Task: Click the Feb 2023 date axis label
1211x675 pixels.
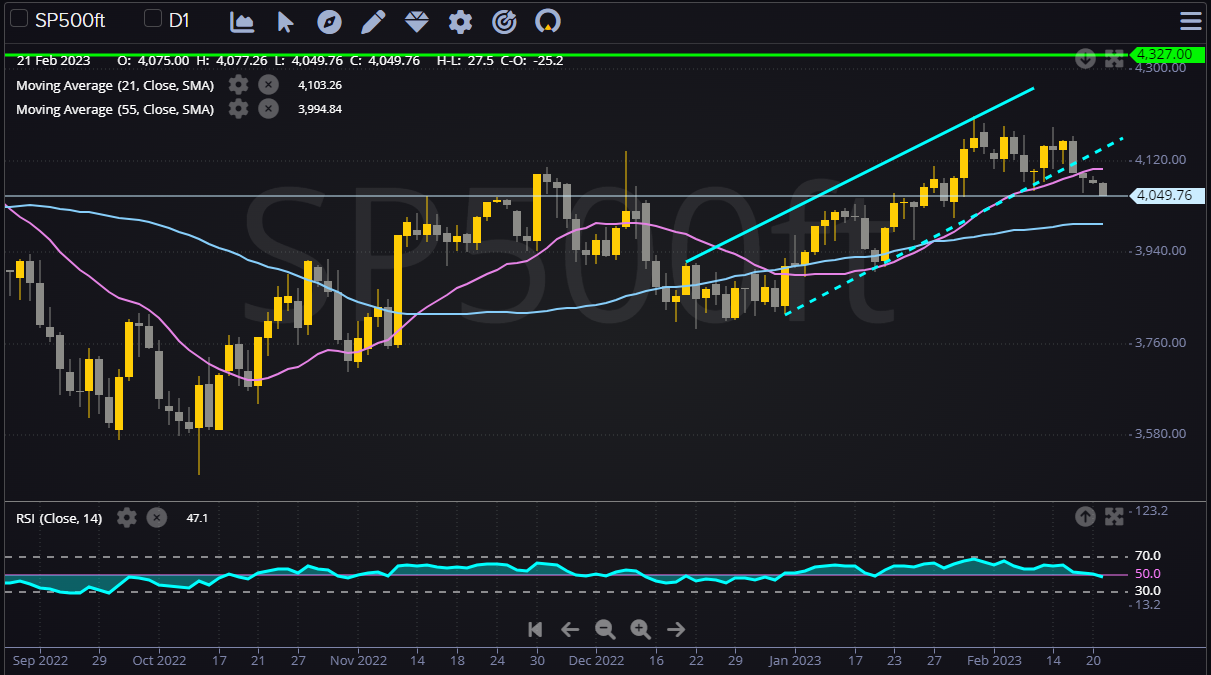Action: (995, 660)
